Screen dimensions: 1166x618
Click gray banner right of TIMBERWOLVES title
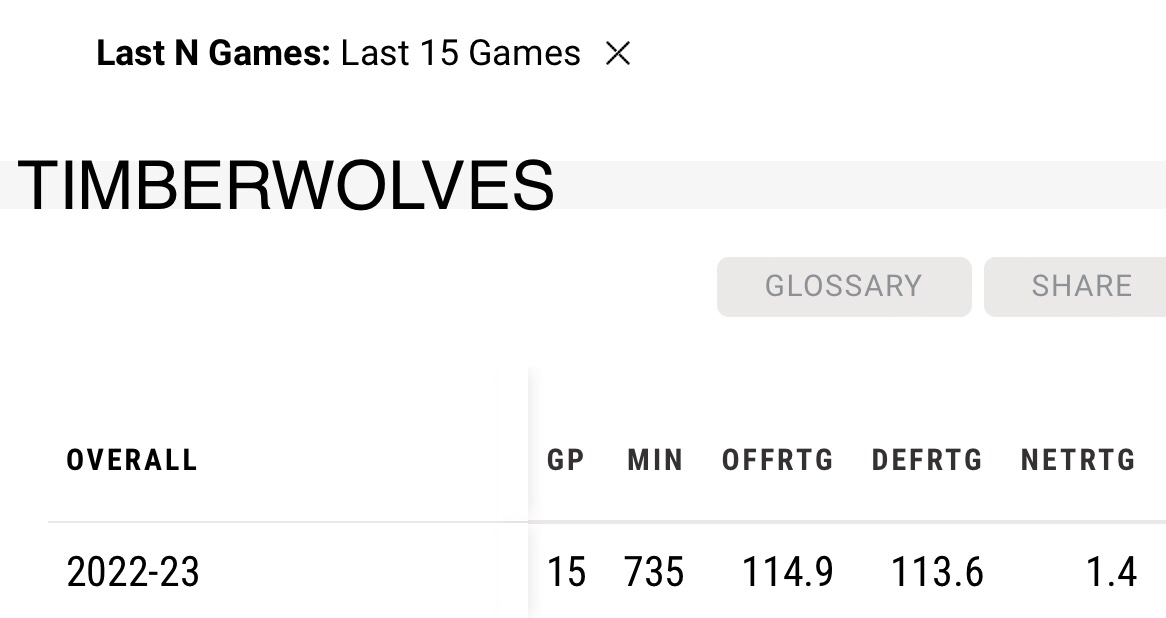click(x=860, y=185)
